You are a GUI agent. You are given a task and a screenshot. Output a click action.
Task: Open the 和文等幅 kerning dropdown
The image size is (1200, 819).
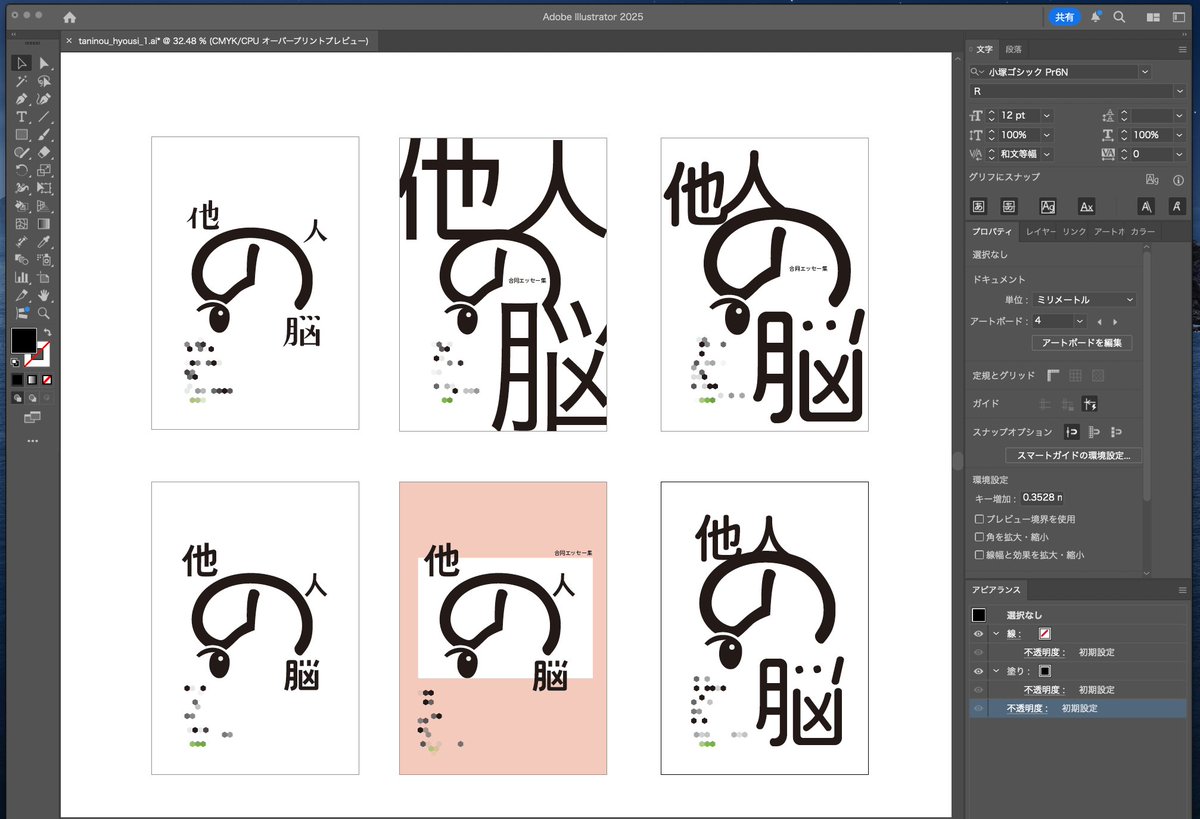(1046, 154)
